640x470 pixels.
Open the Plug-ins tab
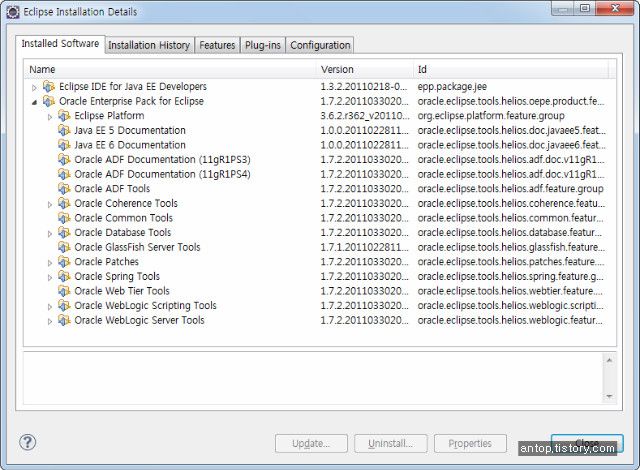(263, 45)
